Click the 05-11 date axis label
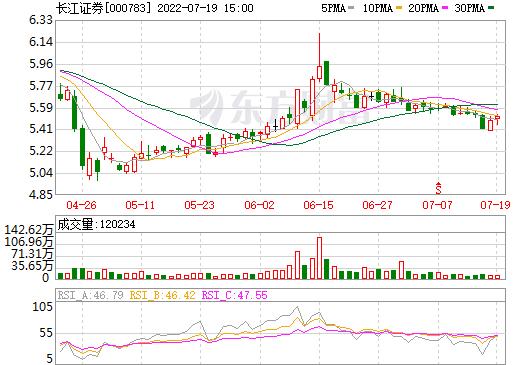520x365 pixels. pos(140,205)
